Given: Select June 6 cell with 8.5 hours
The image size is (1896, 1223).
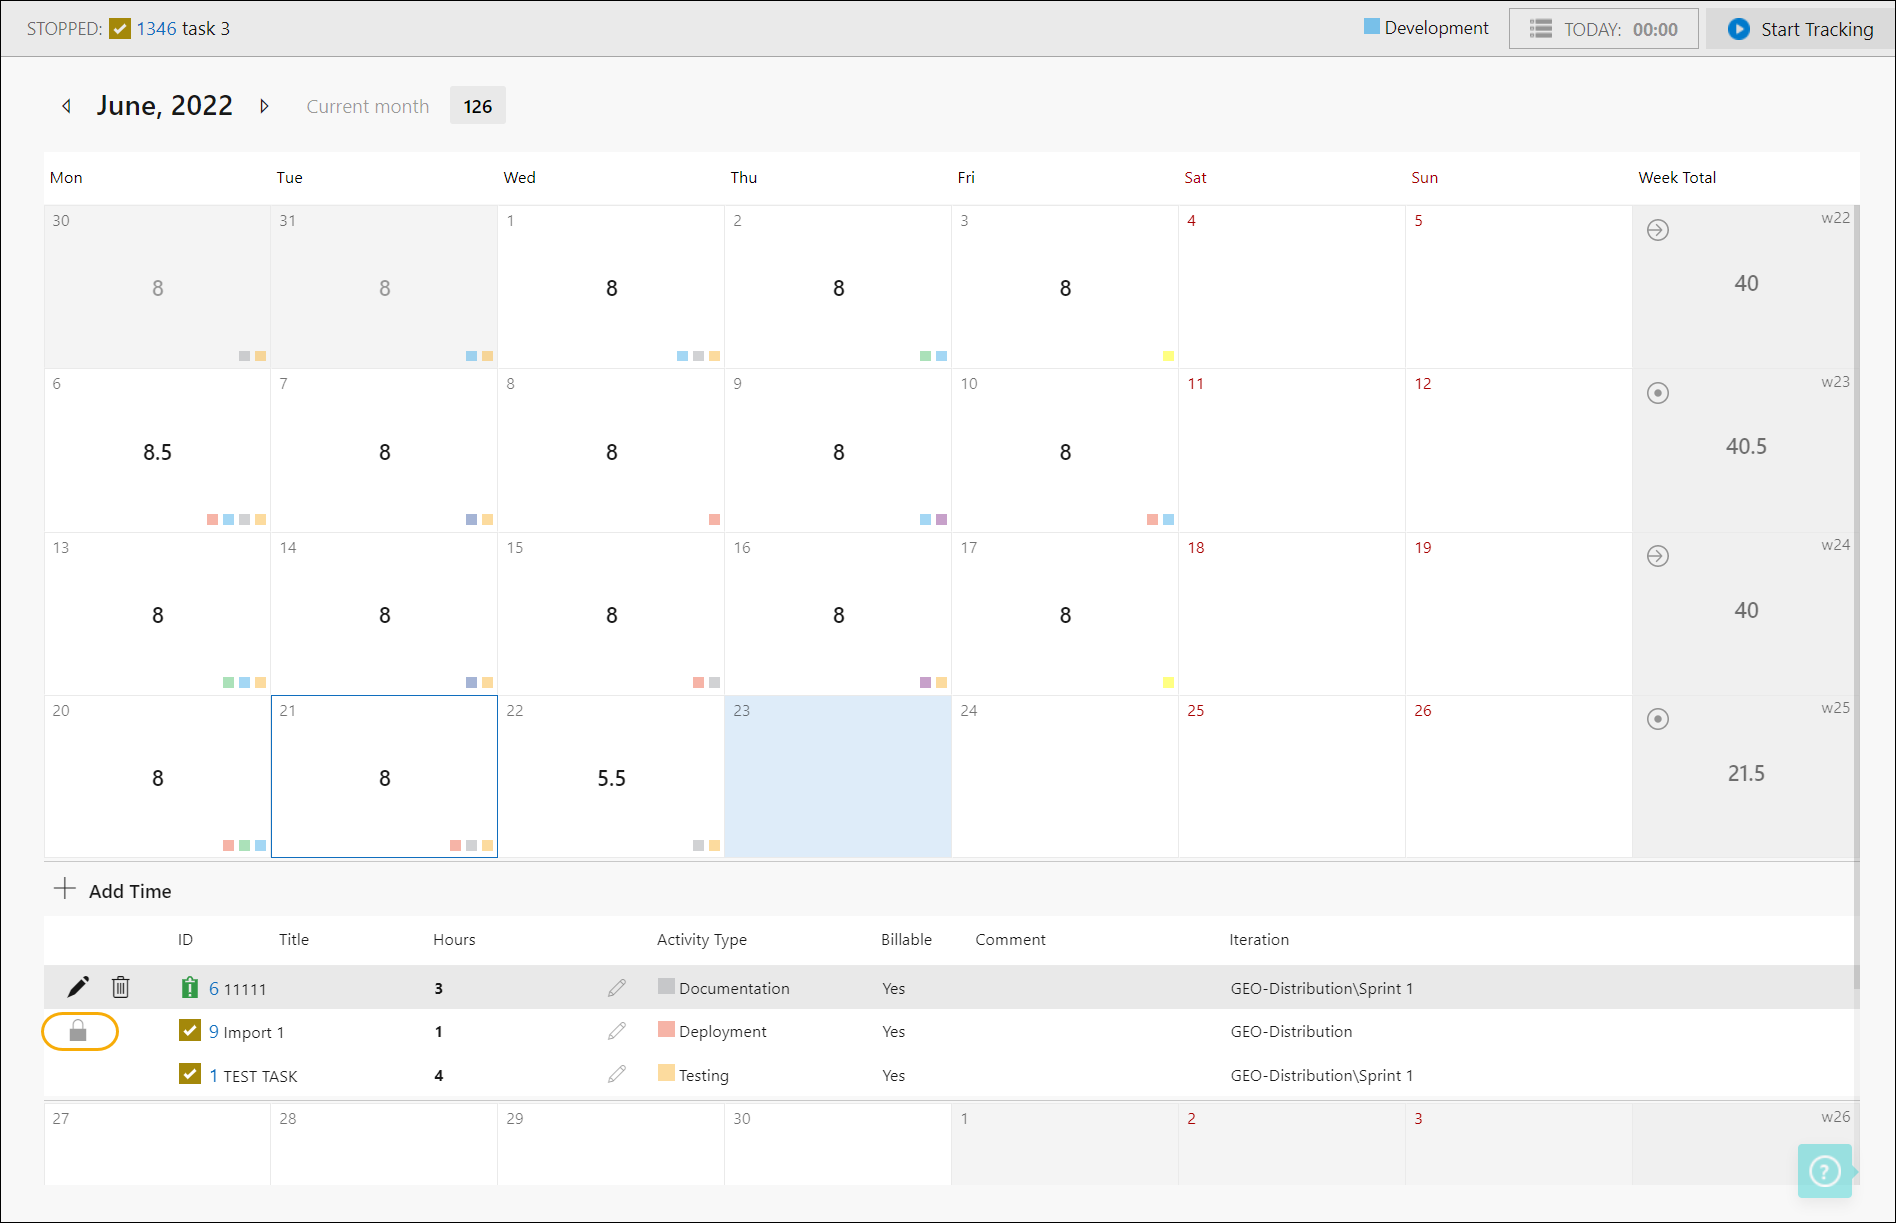Looking at the screenshot, I should (157, 450).
